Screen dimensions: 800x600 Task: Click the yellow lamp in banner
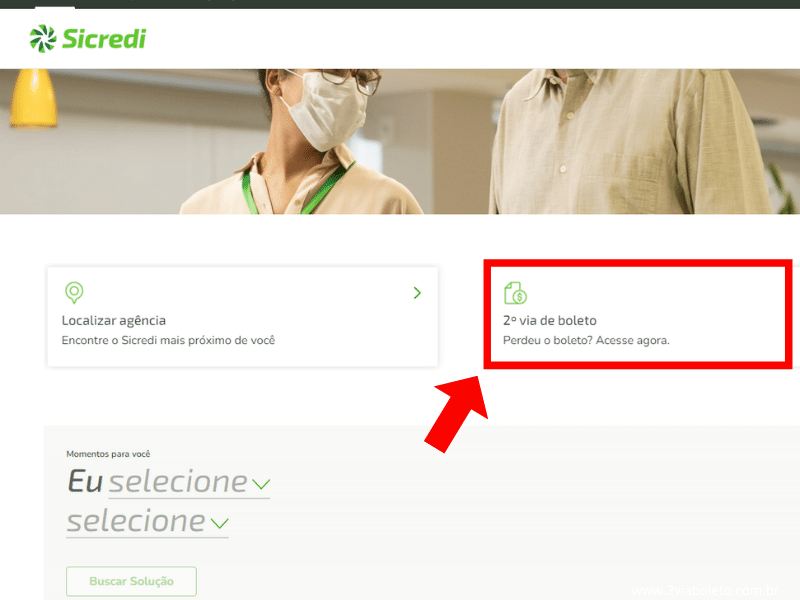[x=34, y=98]
